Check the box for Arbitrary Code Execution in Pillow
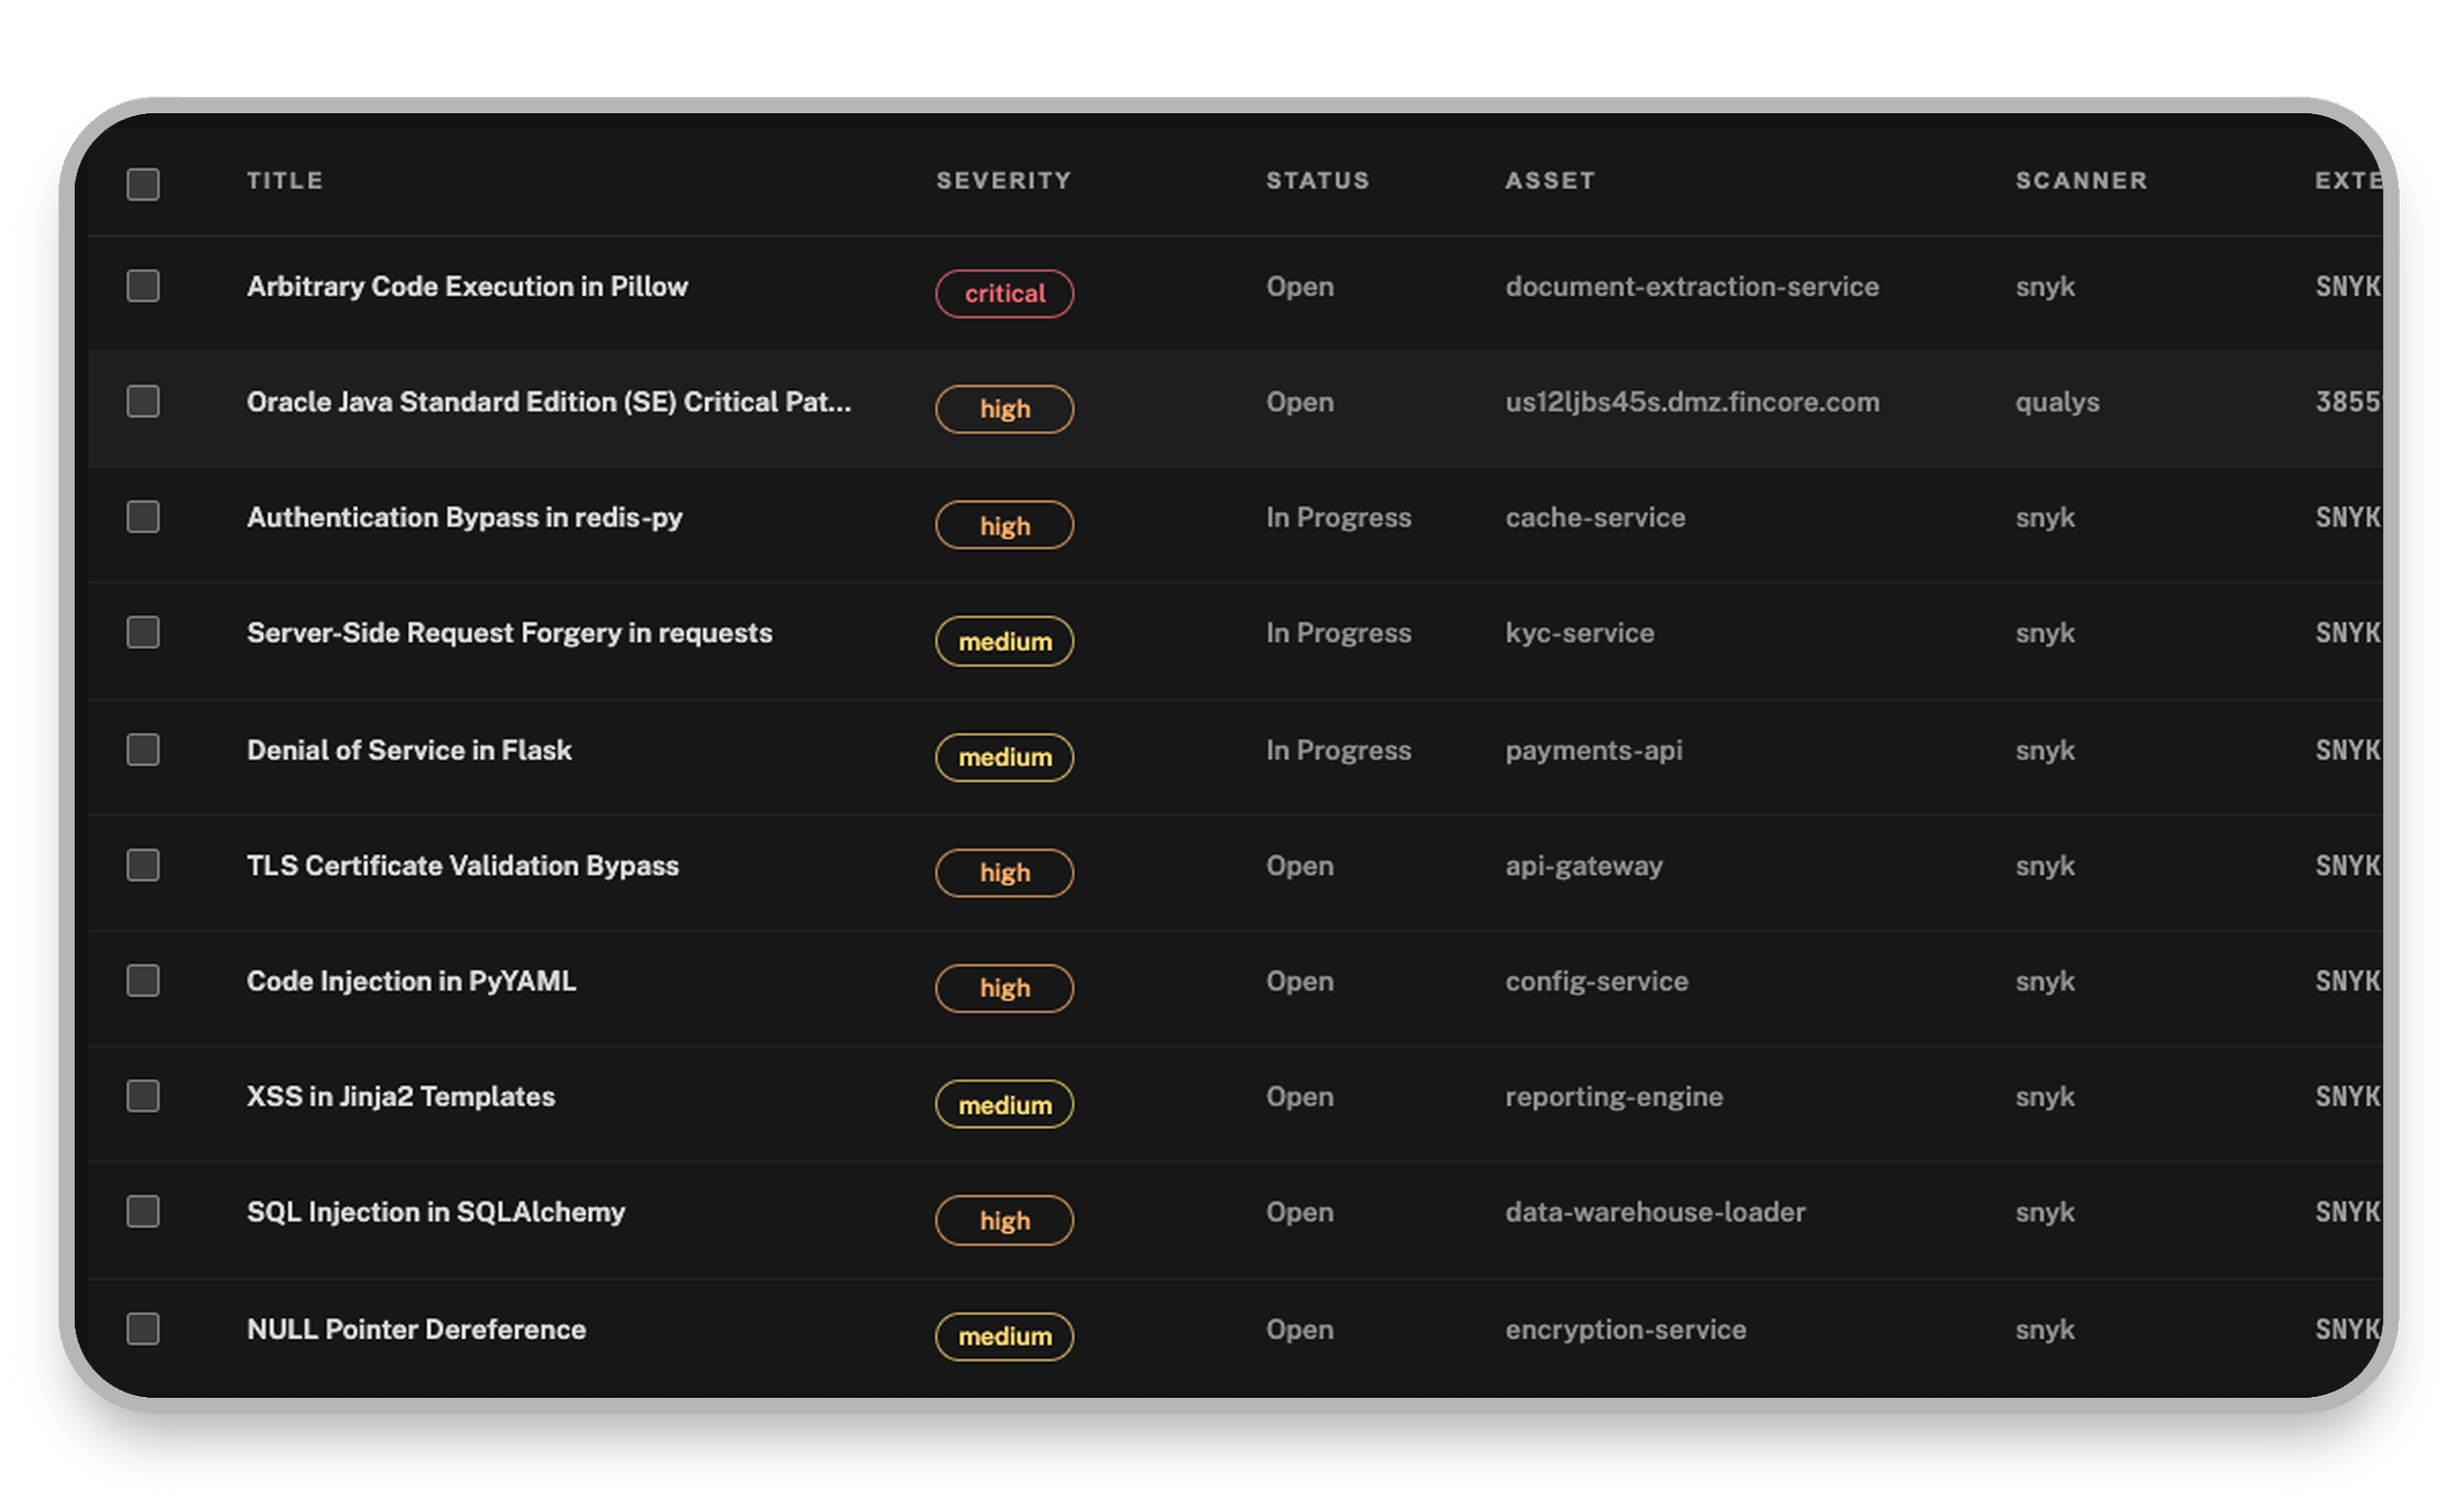The height and width of the screenshot is (1512, 2458). click(143, 286)
